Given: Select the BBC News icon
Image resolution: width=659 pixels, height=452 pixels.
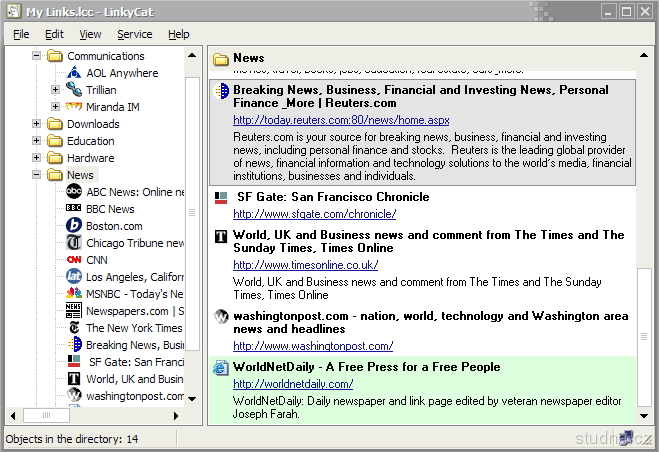Looking at the screenshot, I should (x=74, y=209).
